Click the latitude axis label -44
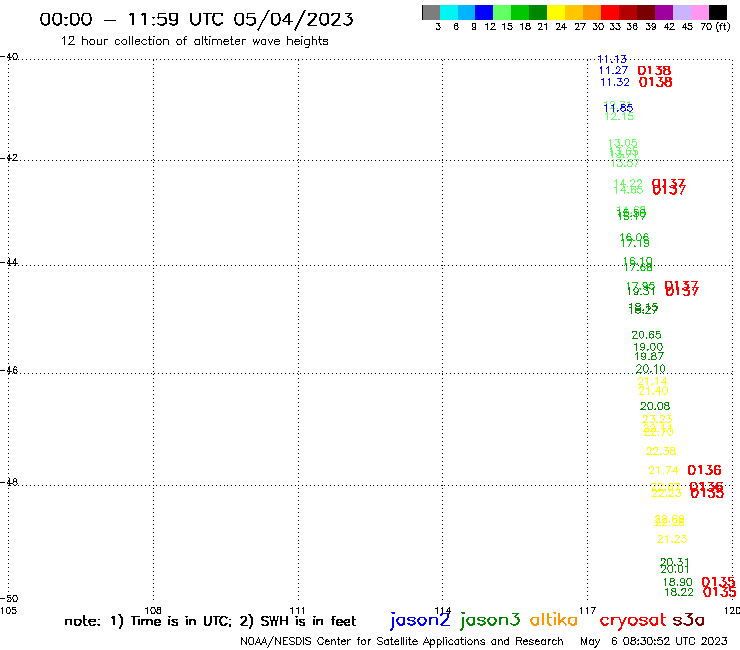 click(9, 262)
